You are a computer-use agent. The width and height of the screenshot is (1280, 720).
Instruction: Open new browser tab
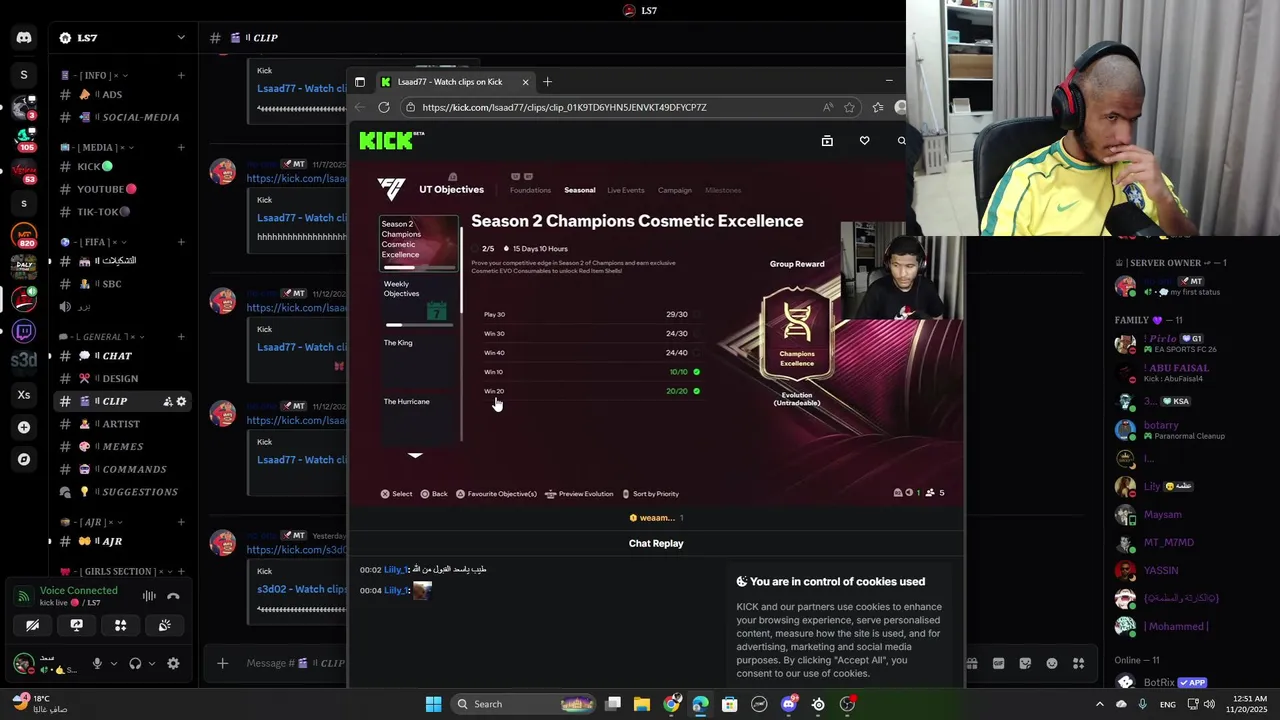point(547,82)
